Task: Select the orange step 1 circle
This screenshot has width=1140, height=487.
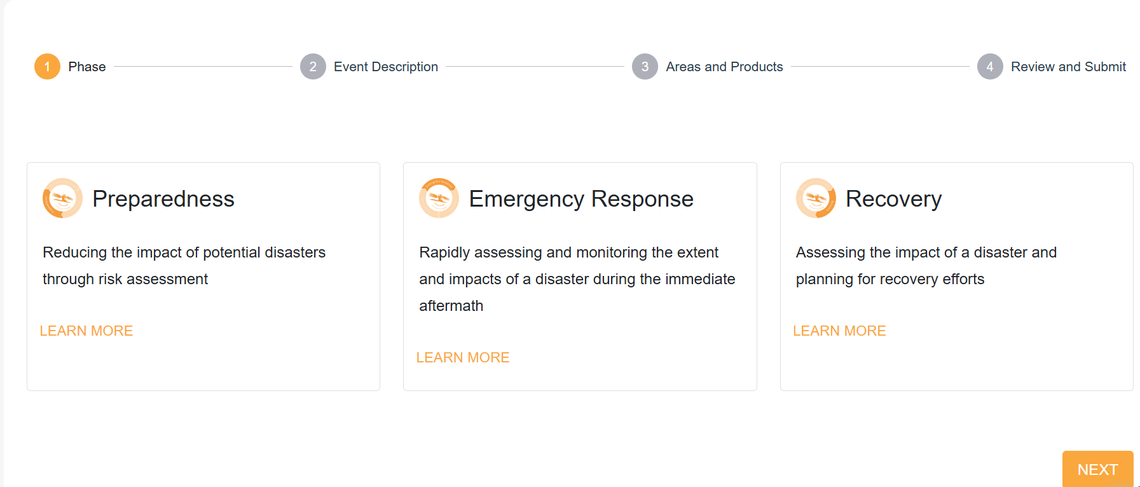Action: pyautogui.click(x=47, y=67)
